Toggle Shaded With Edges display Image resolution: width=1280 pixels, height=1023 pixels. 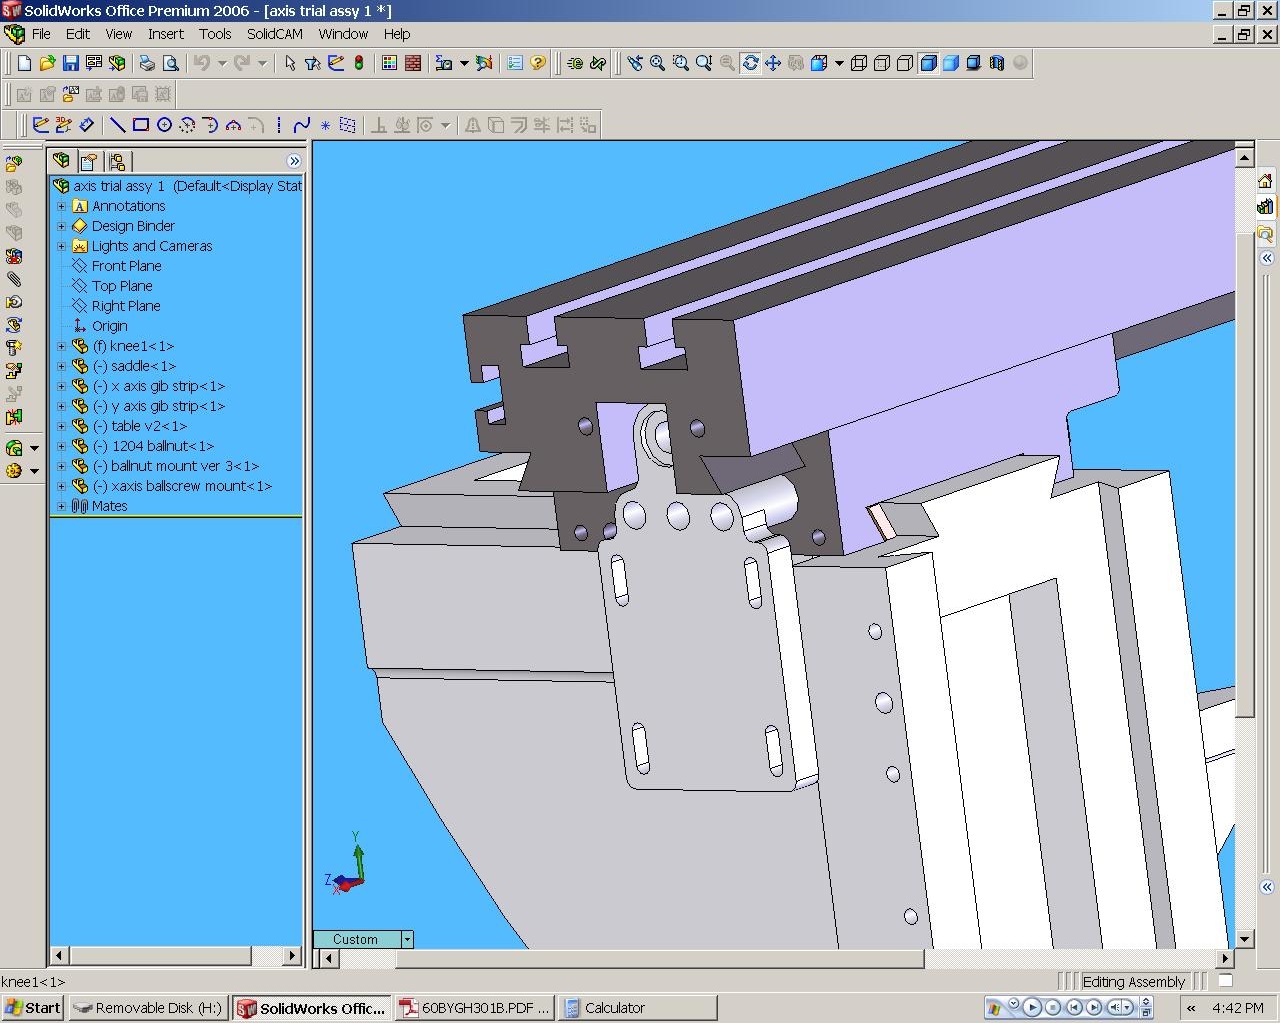928,63
